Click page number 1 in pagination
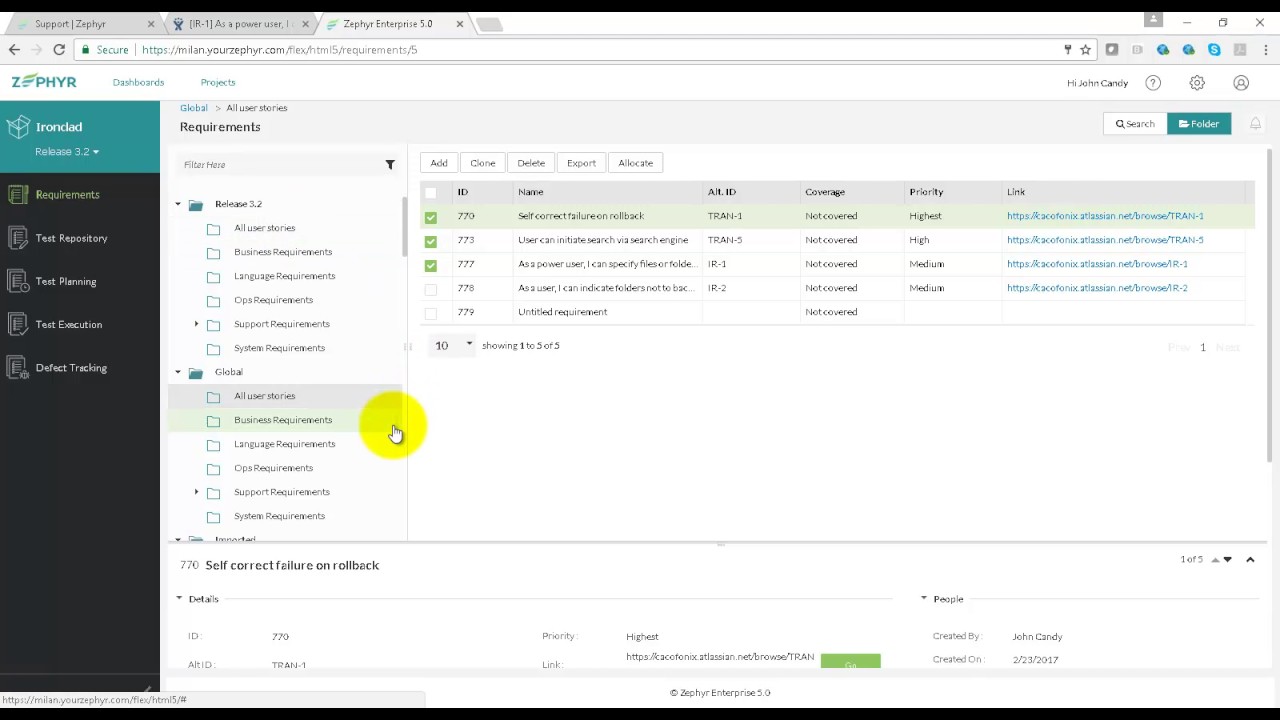The width and height of the screenshot is (1280, 720). [x=1203, y=347]
